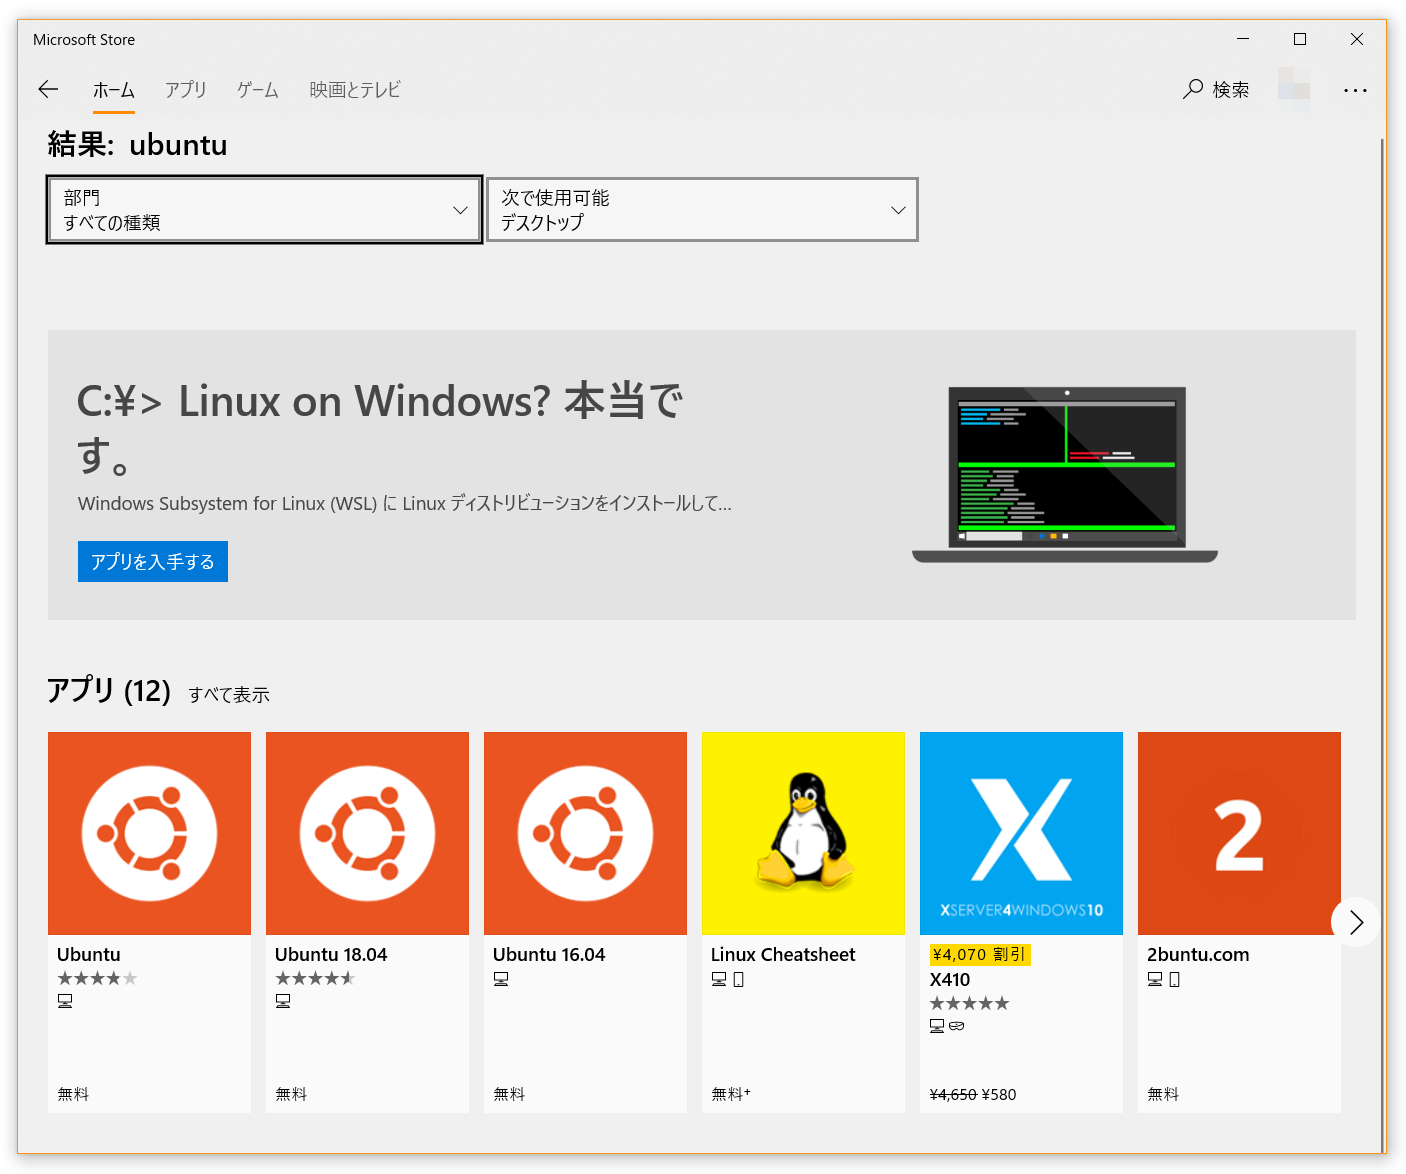
Task: Open the See more (...) menu
Action: [1355, 90]
